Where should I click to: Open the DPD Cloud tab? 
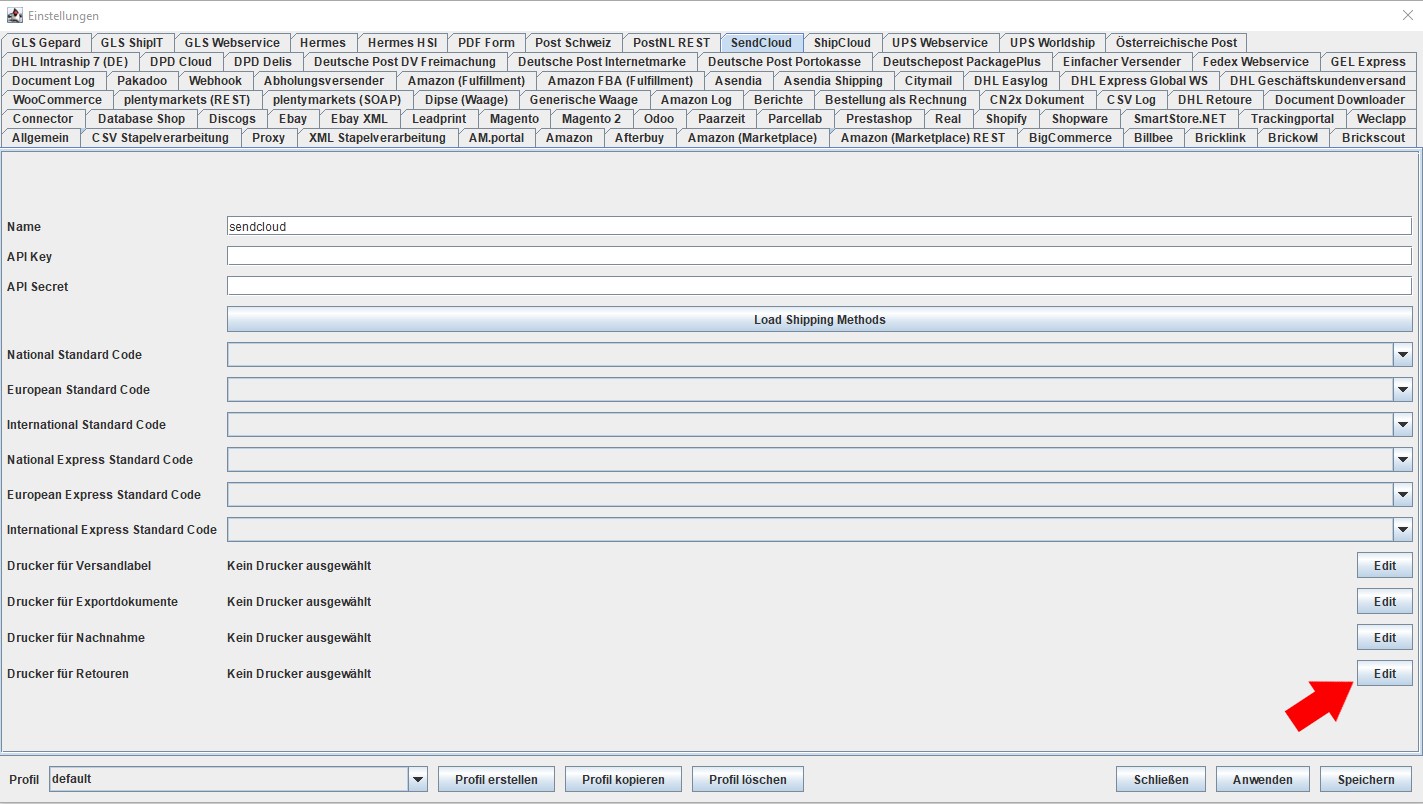pyautogui.click(x=181, y=62)
